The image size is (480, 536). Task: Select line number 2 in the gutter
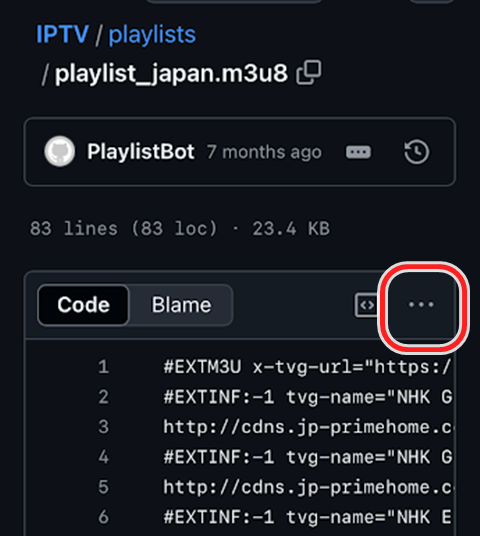click(x=103, y=397)
